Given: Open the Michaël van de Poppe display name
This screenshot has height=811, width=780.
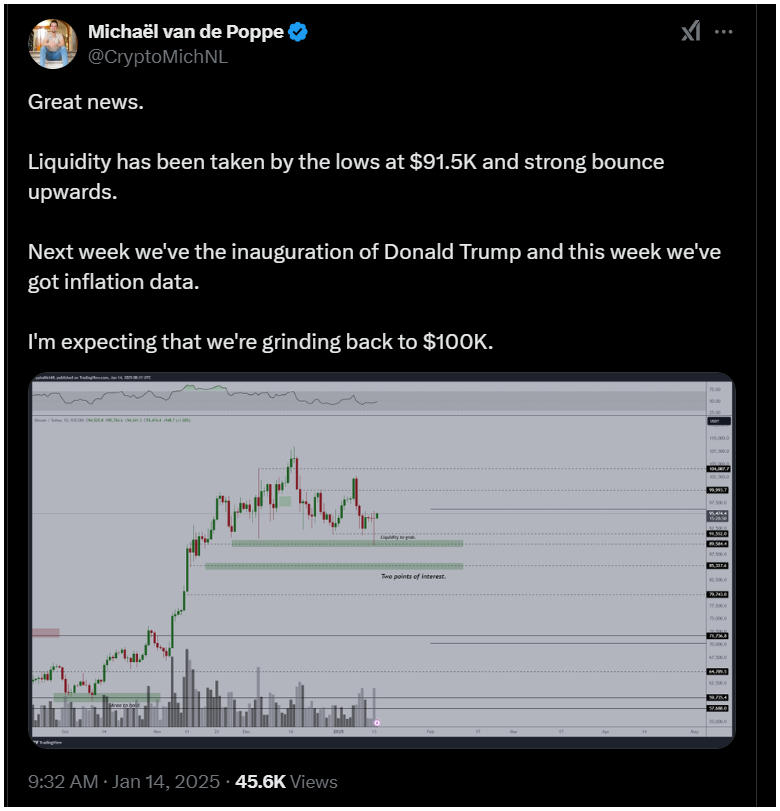Looking at the screenshot, I should click(186, 32).
